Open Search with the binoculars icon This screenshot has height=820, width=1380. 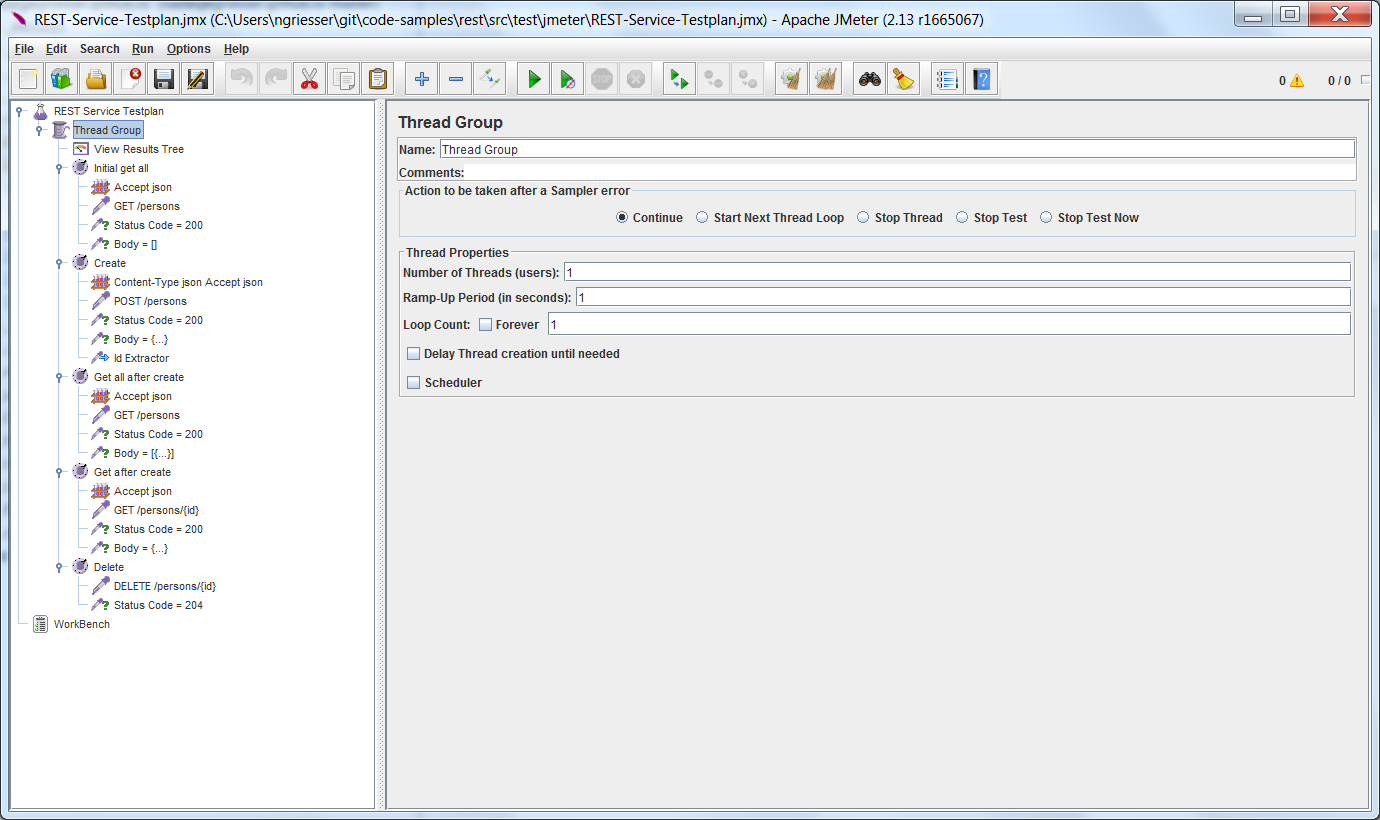pyautogui.click(x=870, y=79)
